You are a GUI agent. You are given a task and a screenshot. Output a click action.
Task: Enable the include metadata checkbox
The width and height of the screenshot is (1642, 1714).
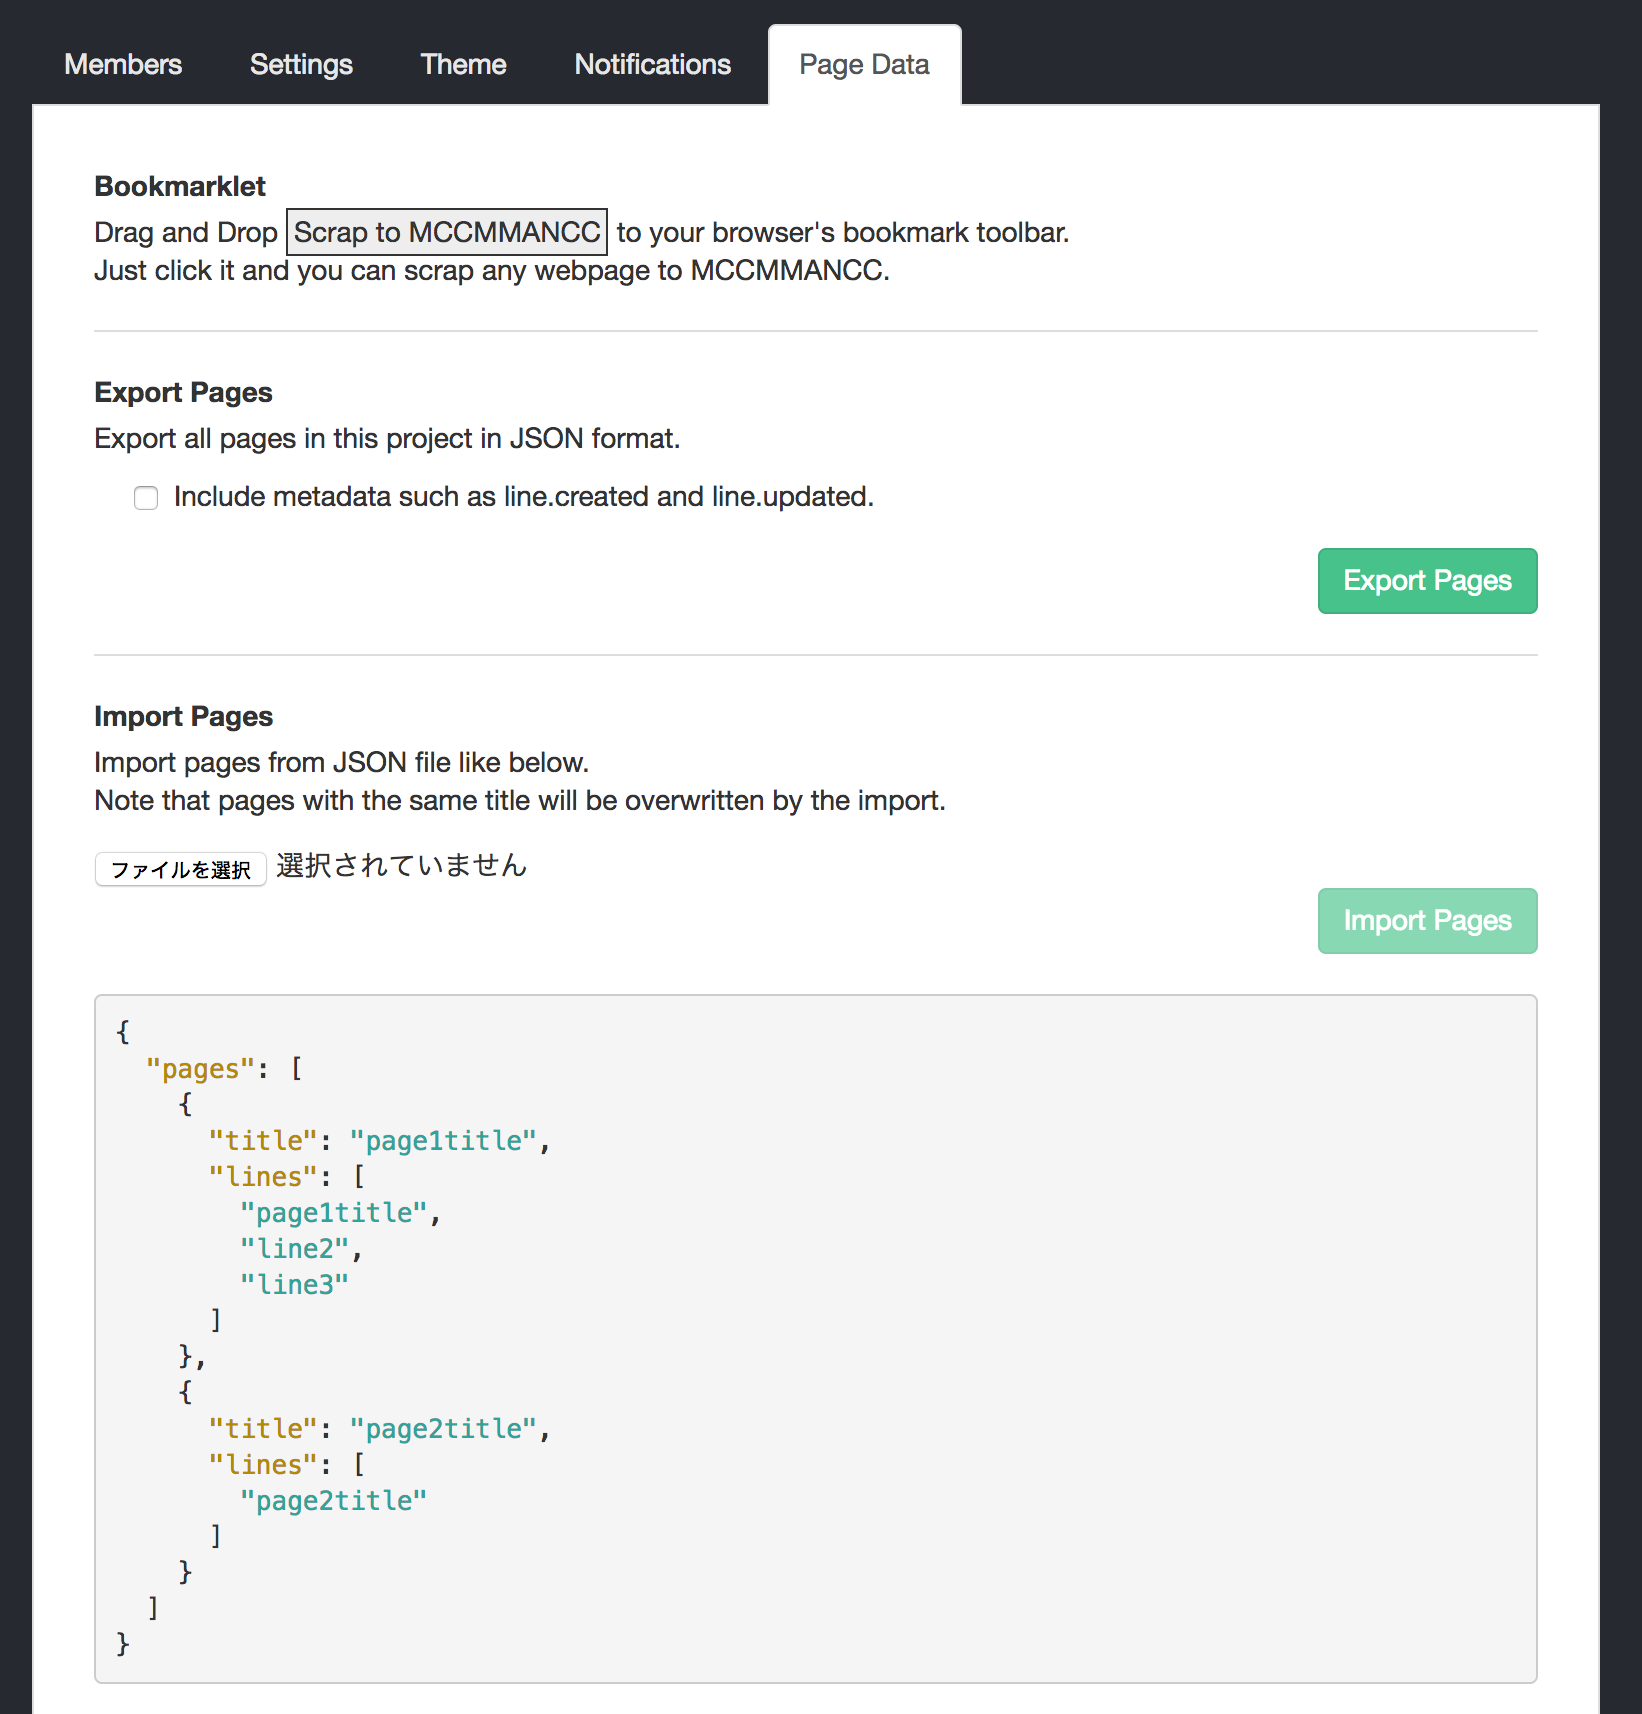pyautogui.click(x=146, y=498)
